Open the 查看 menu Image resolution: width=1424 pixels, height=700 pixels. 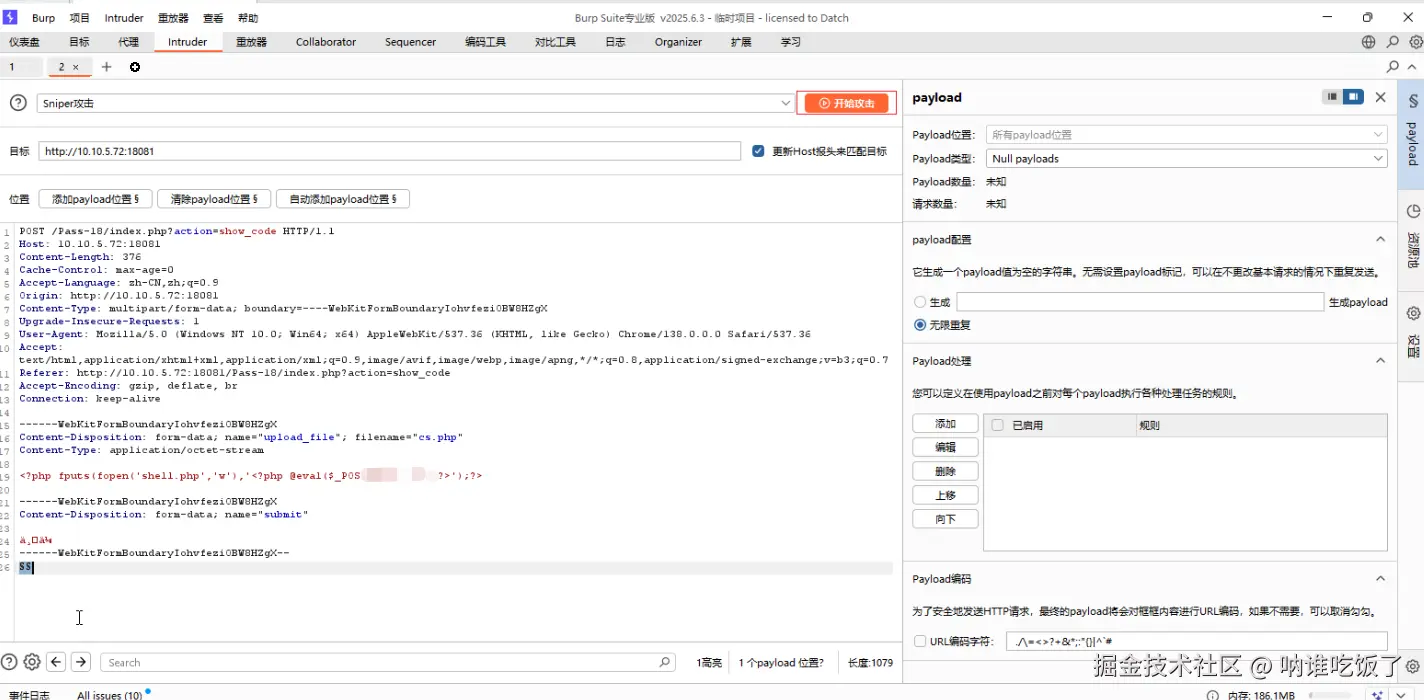(213, 18)
